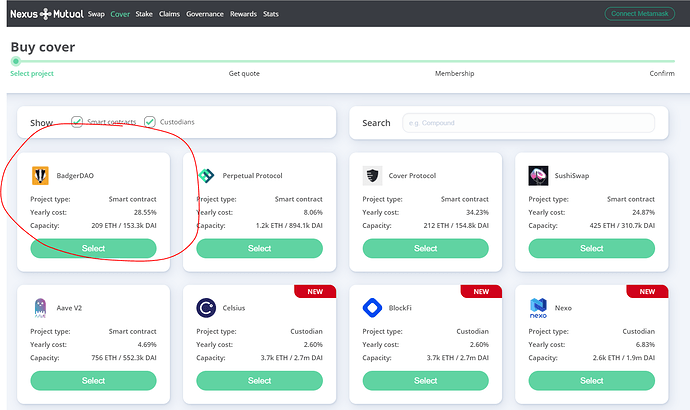Select the Cover Protocol project
The height and width of the screenshot is (410, 690).
pyautogui.click(x=426, y=249)
